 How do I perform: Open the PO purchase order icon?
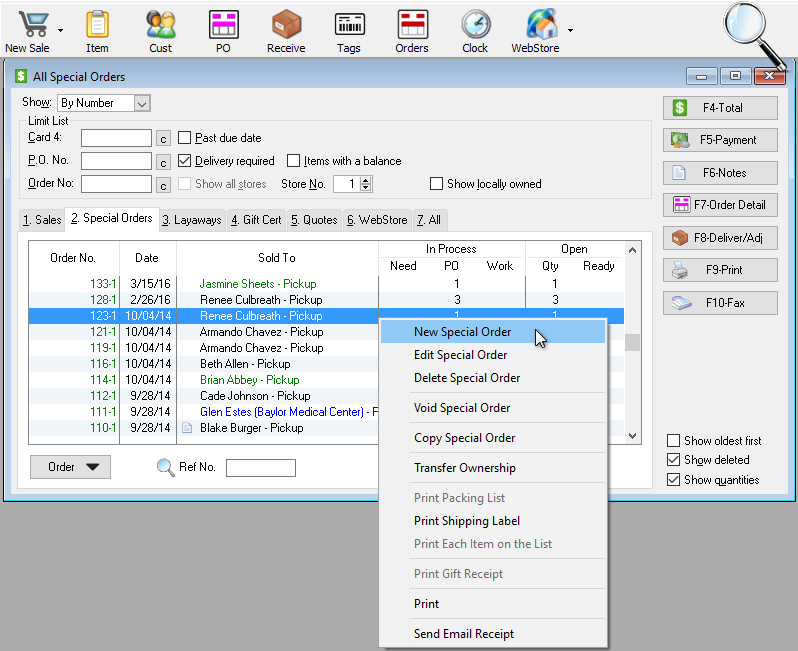tap(223, 25)
